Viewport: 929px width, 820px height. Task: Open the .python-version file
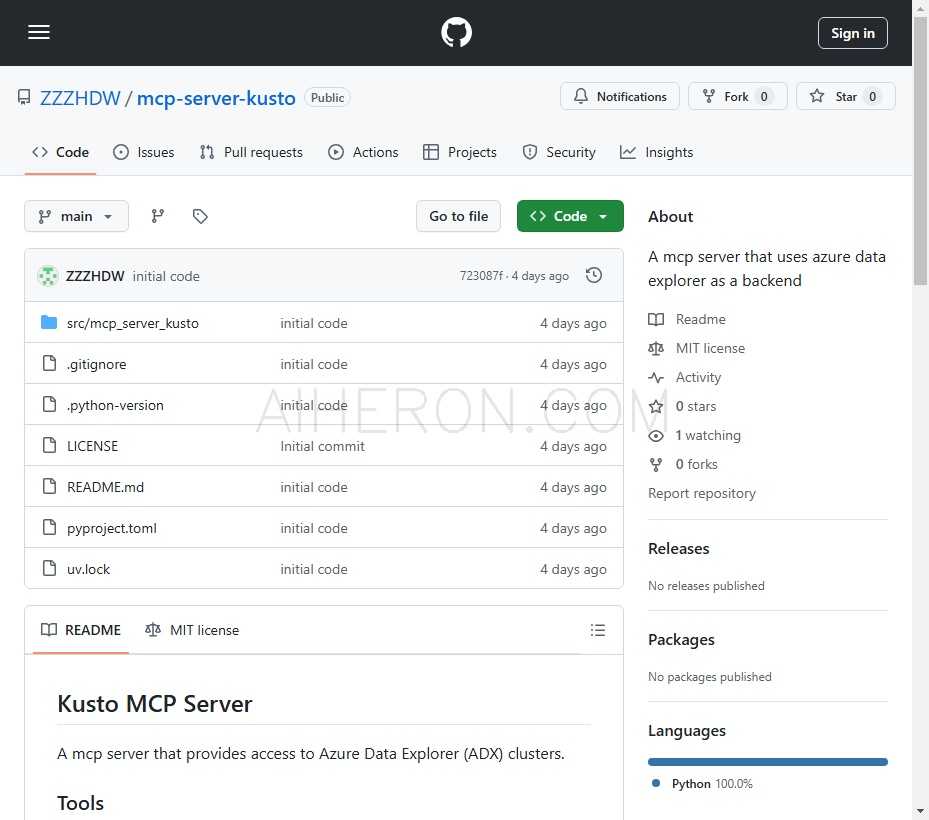tap(116, 405)
